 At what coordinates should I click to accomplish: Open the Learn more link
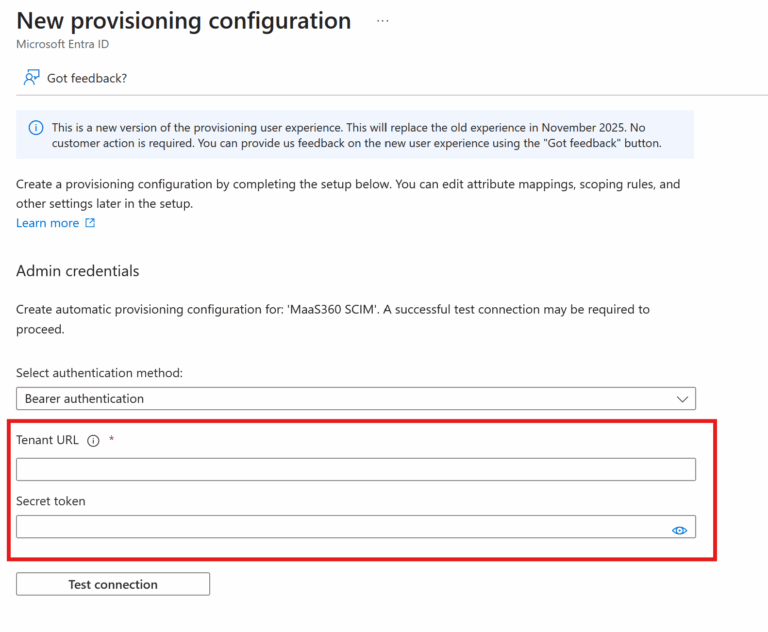(x=47, y=223)
